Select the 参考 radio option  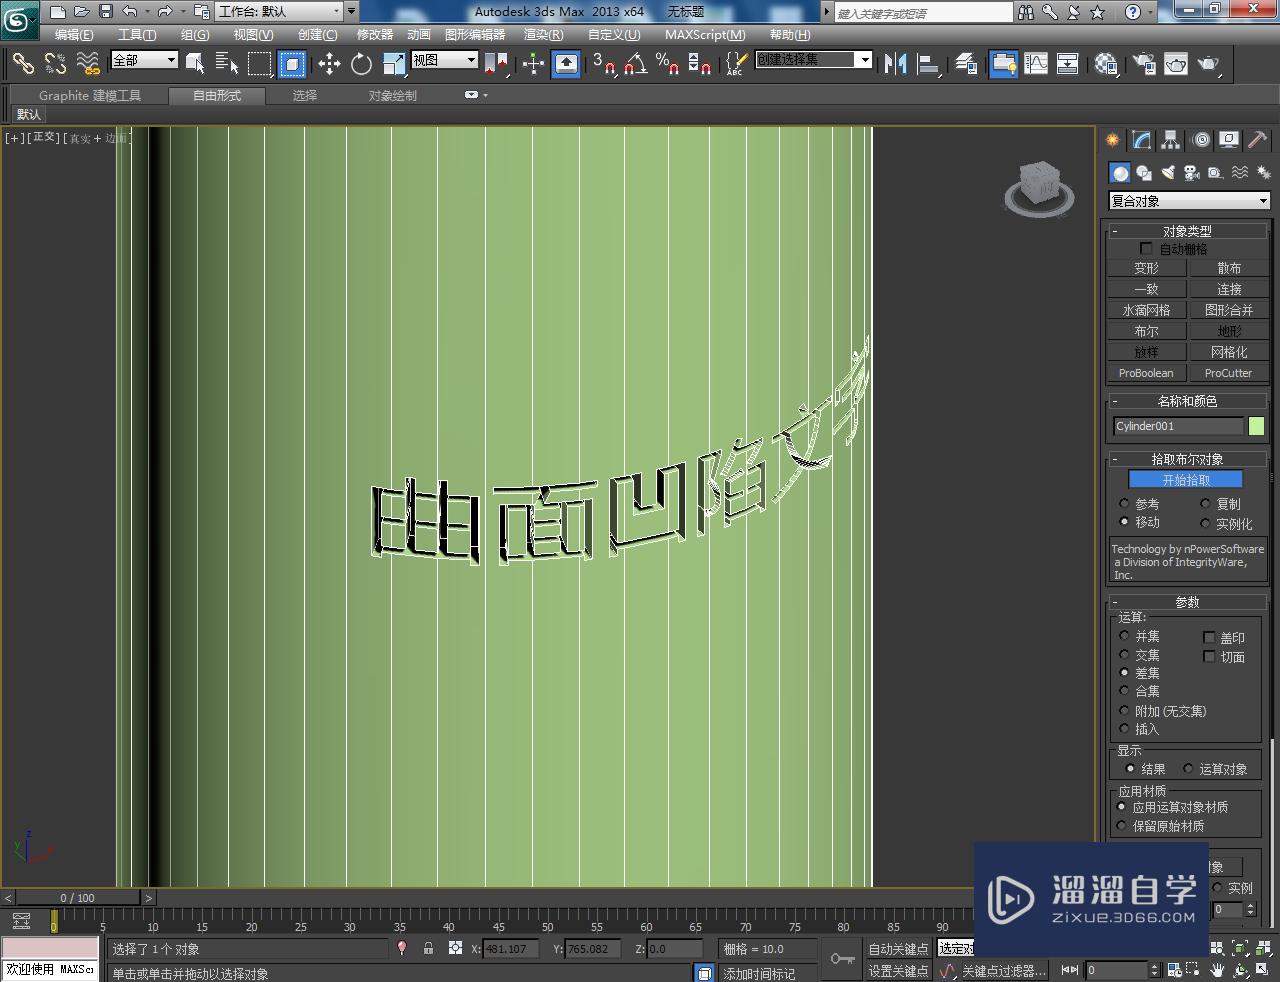1124,504
